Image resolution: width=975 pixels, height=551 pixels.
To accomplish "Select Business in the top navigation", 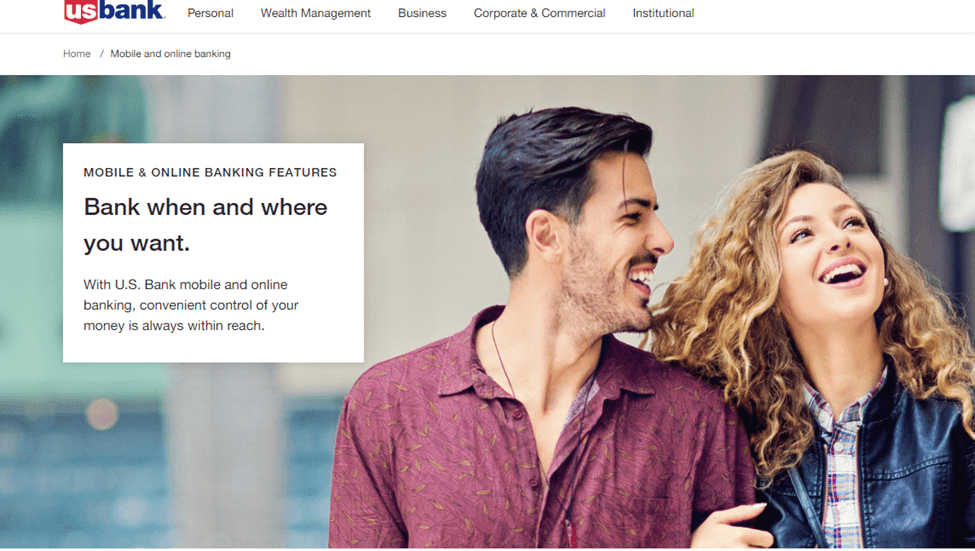I will (422, 13).
